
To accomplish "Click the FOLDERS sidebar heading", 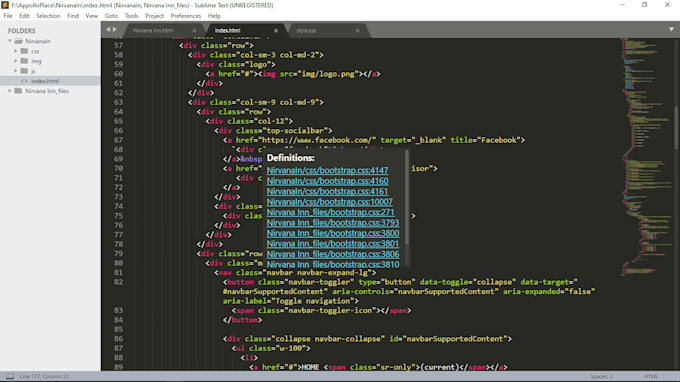I will [22, 31].
